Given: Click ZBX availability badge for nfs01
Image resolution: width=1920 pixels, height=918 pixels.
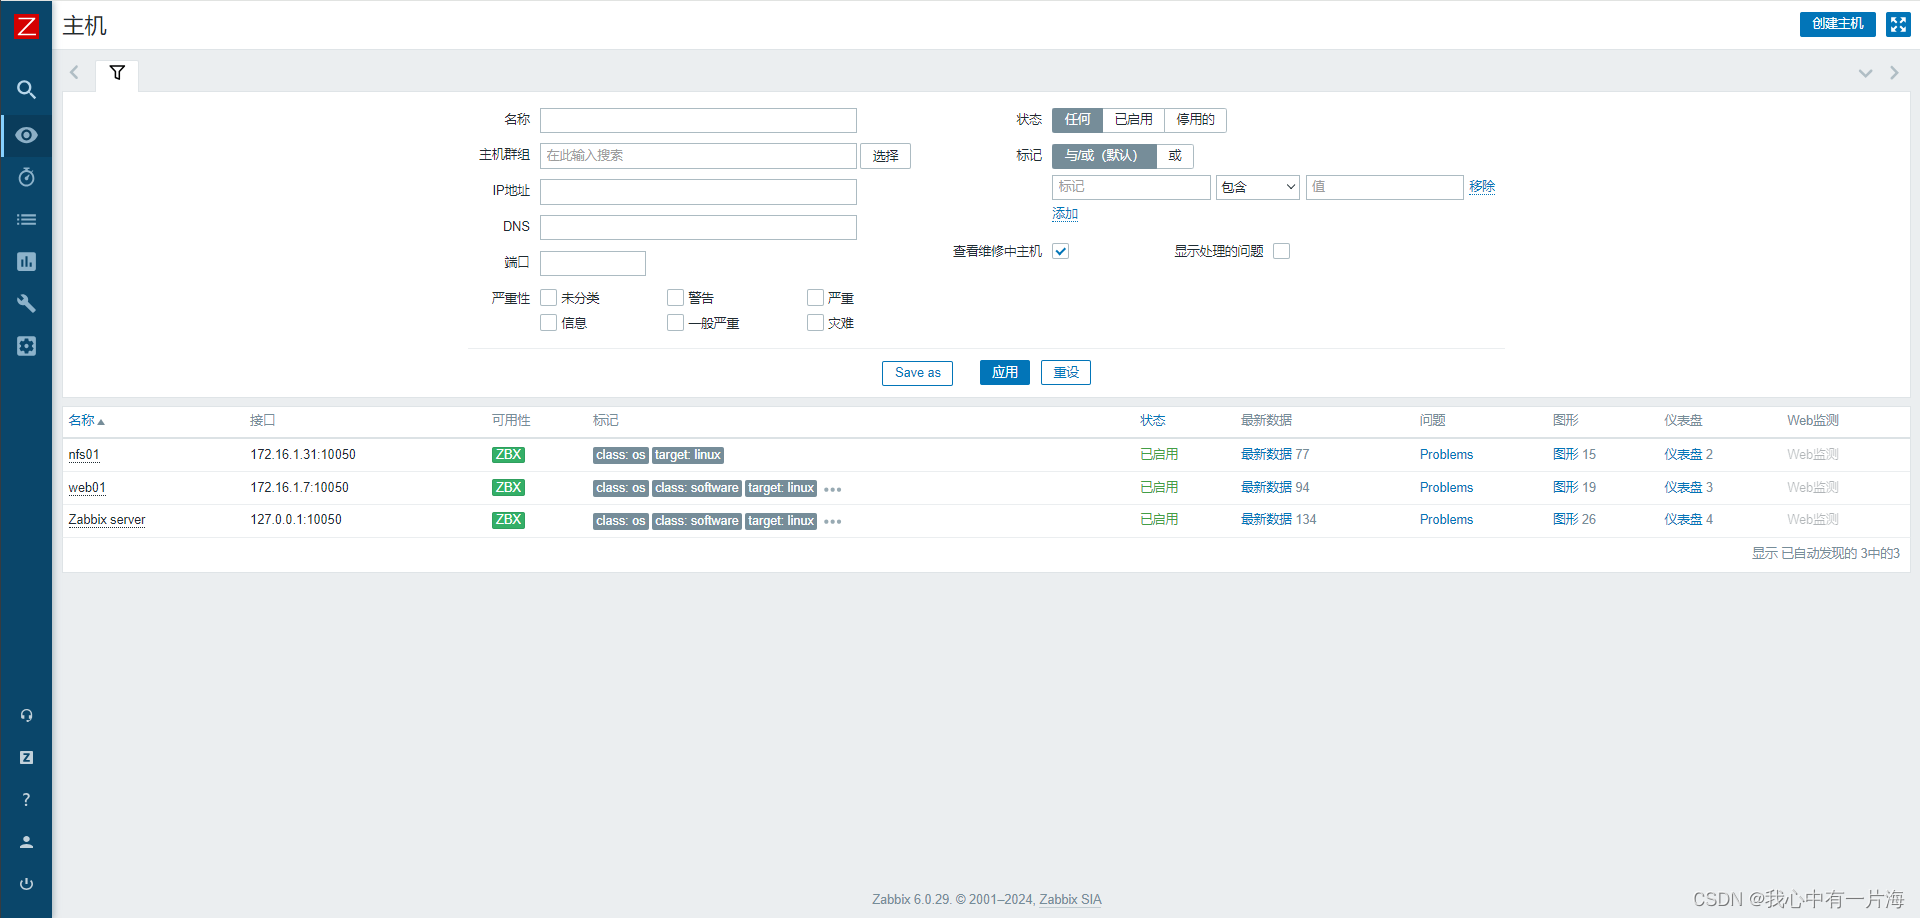Looking at the screenshot, I should pos(508,455).
